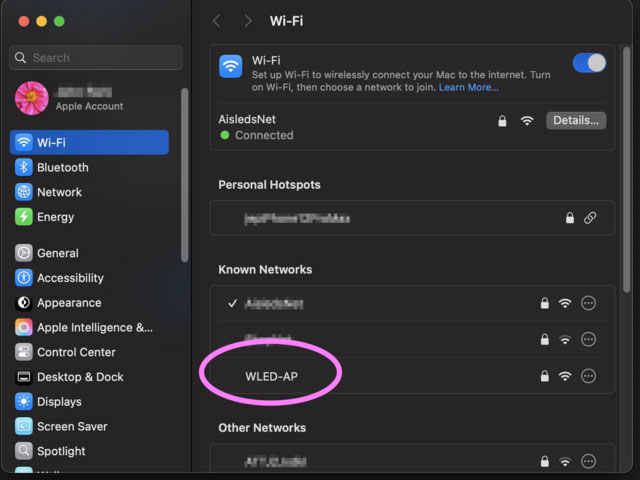640x480 pixels.
Task: Open more options for WLED-AP
Action: (588, 376)
